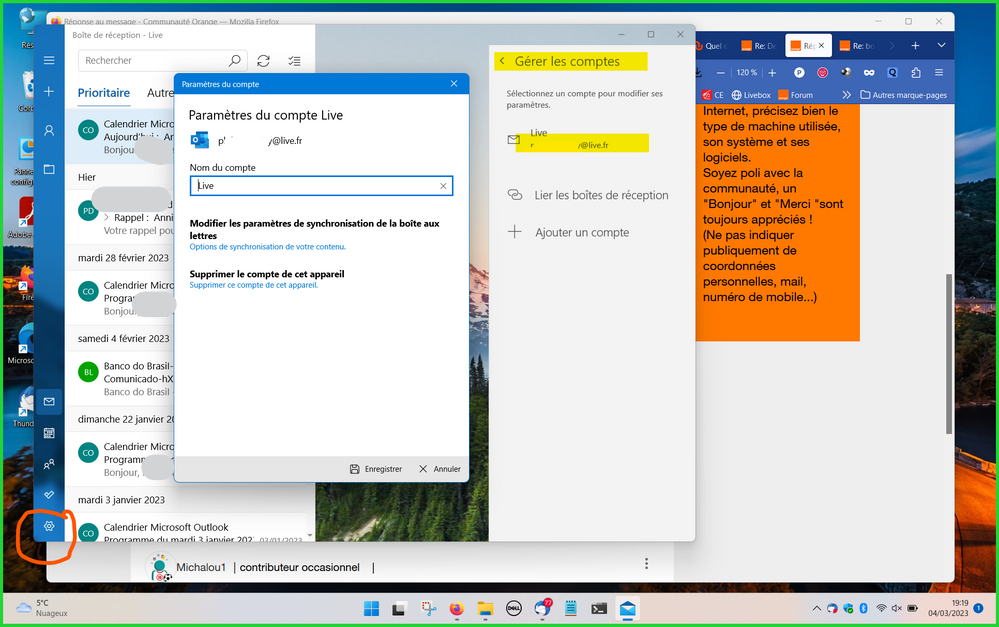Open the To Do checkmark icon

click(x=49, y=495)
